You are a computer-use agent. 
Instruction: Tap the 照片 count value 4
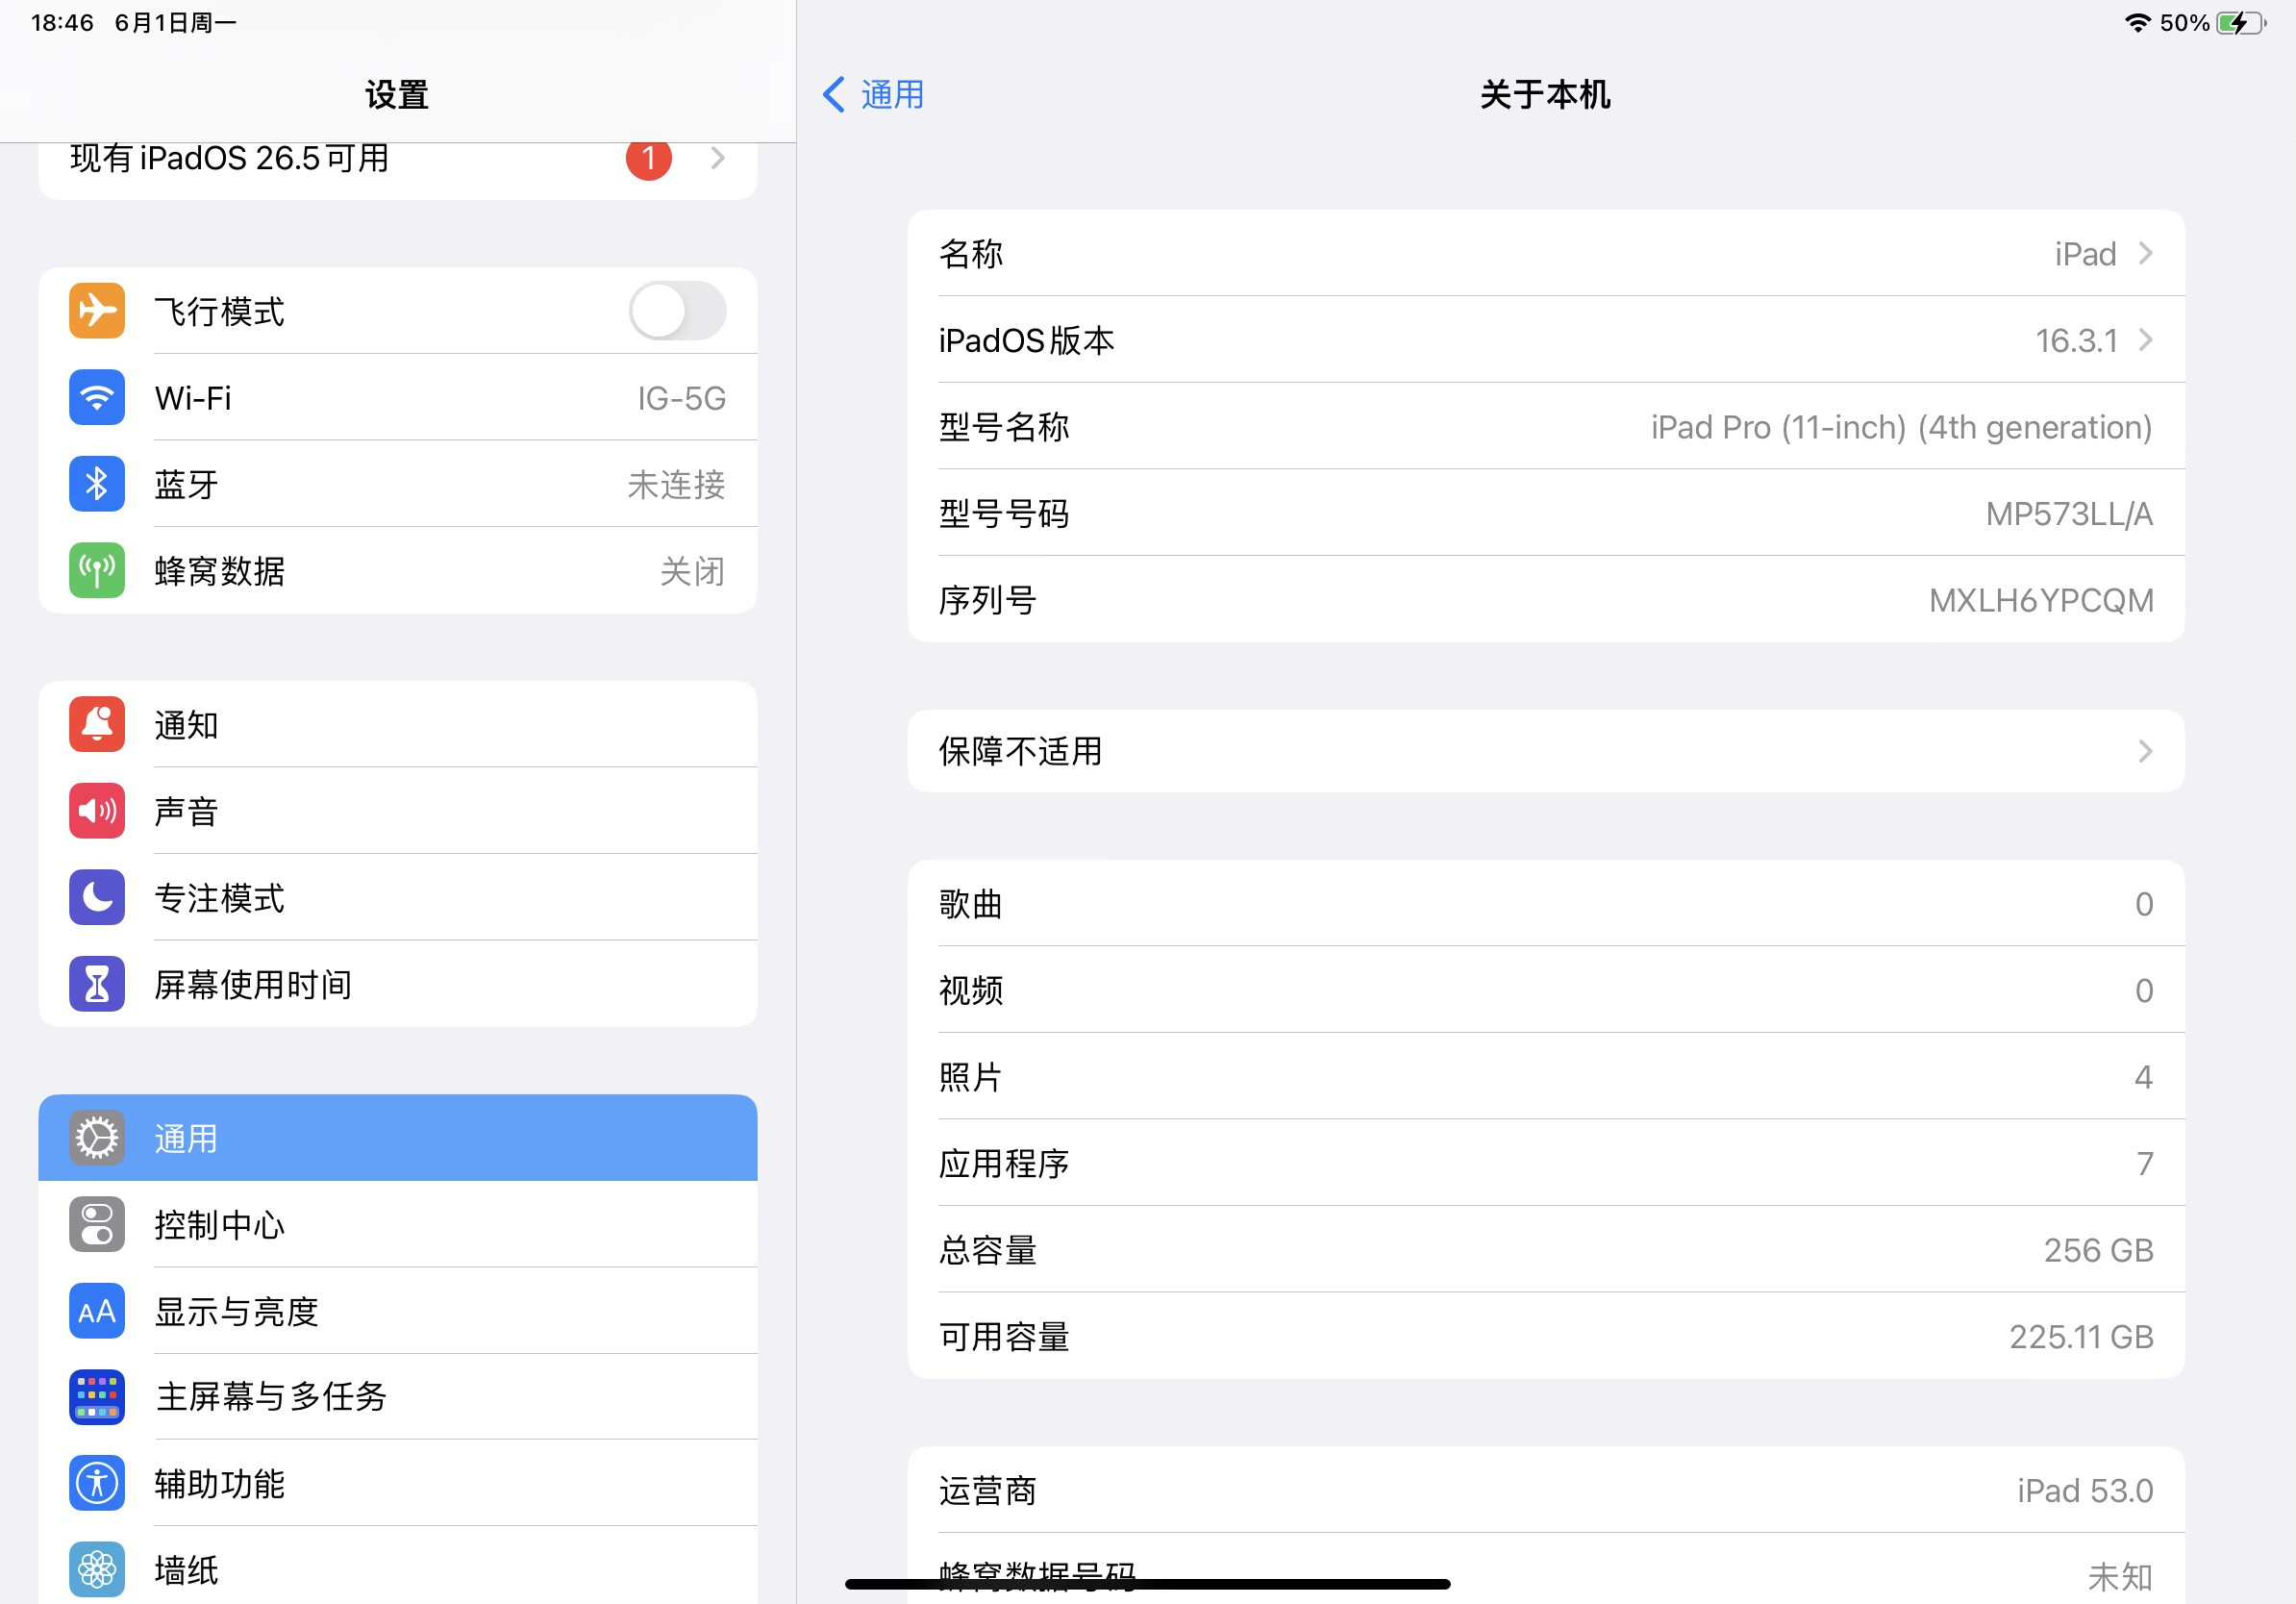pos(2143,1077)
